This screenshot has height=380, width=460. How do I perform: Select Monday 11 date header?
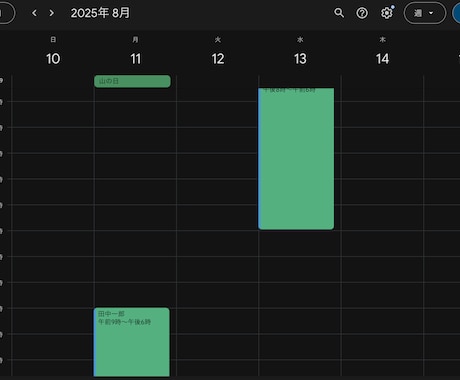135,59
